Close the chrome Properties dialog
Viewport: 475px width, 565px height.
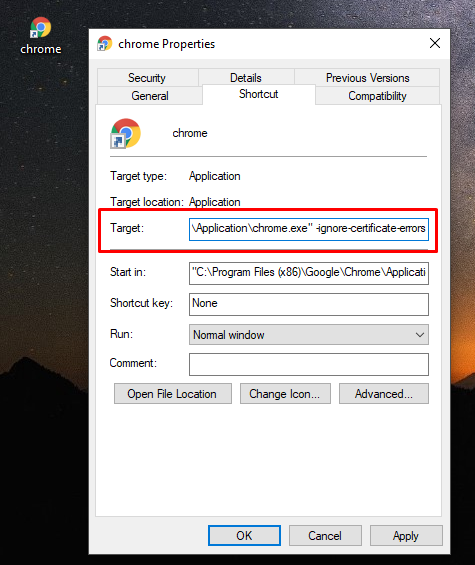click(x=435, y=43)
